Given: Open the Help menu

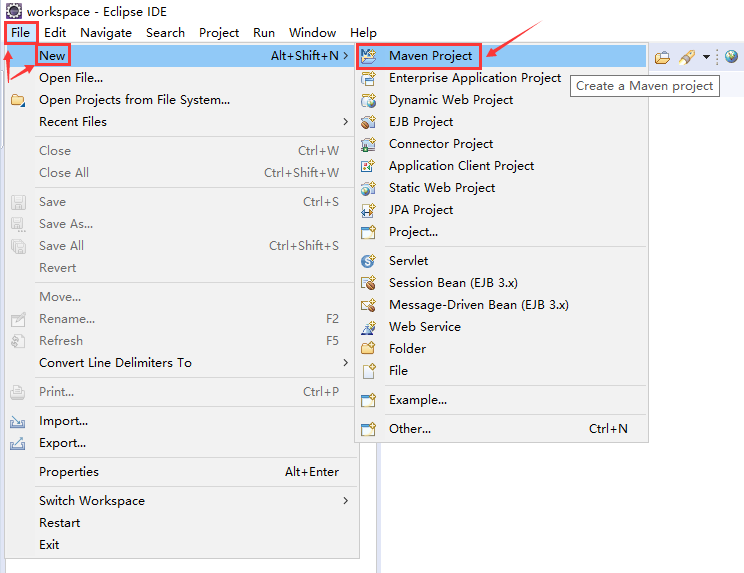Looking at the screenshot, I should [363, 33].
